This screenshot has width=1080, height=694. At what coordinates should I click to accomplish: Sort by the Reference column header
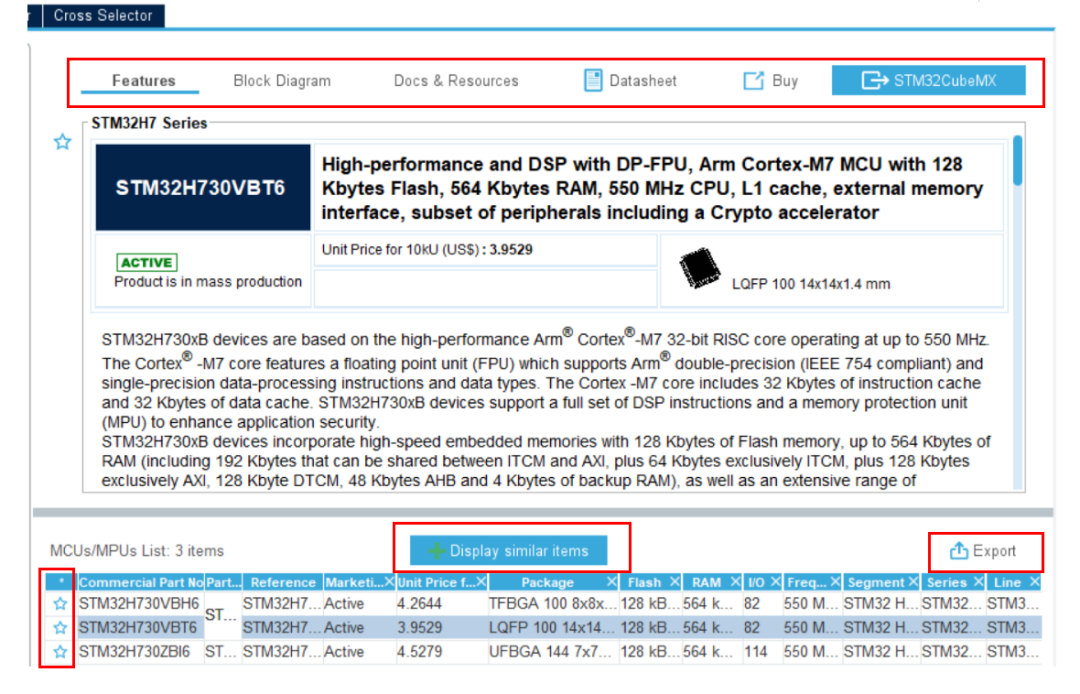click(x=282, y=582)
